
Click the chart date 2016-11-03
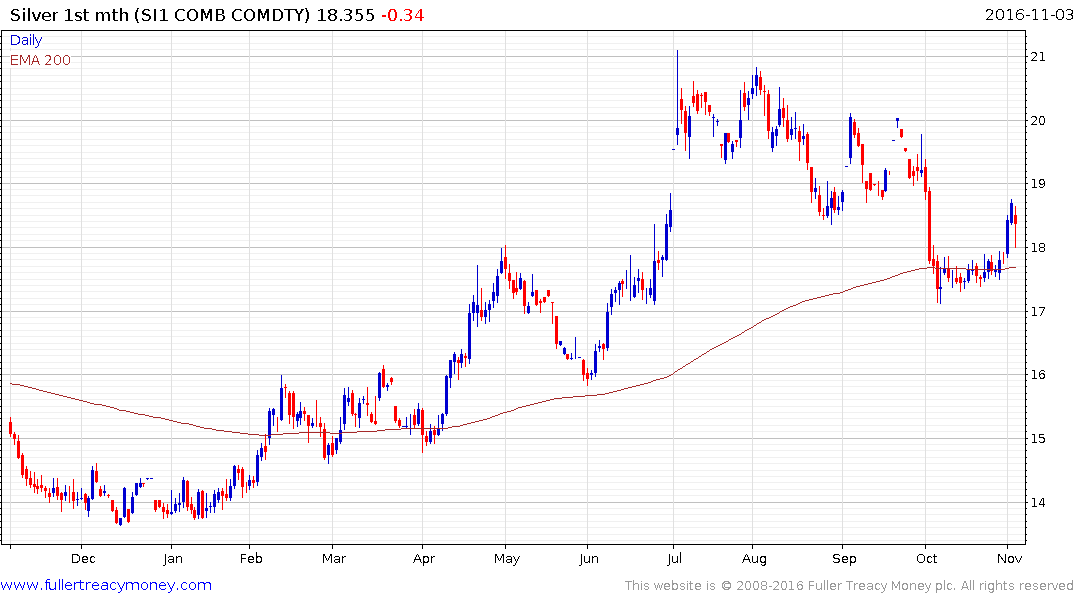click(1028, 14)
